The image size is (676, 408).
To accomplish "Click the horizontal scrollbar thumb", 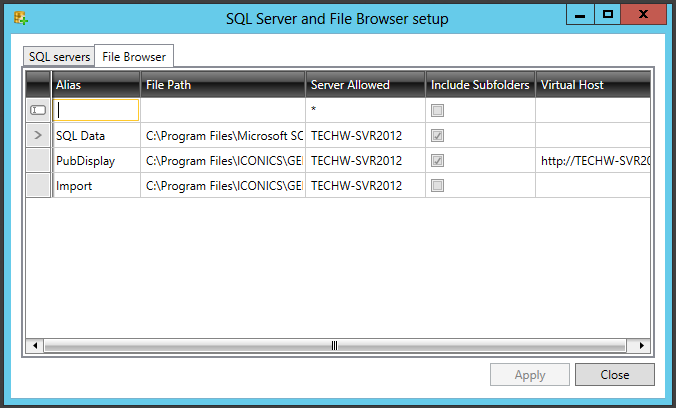I will coord(334,346).
